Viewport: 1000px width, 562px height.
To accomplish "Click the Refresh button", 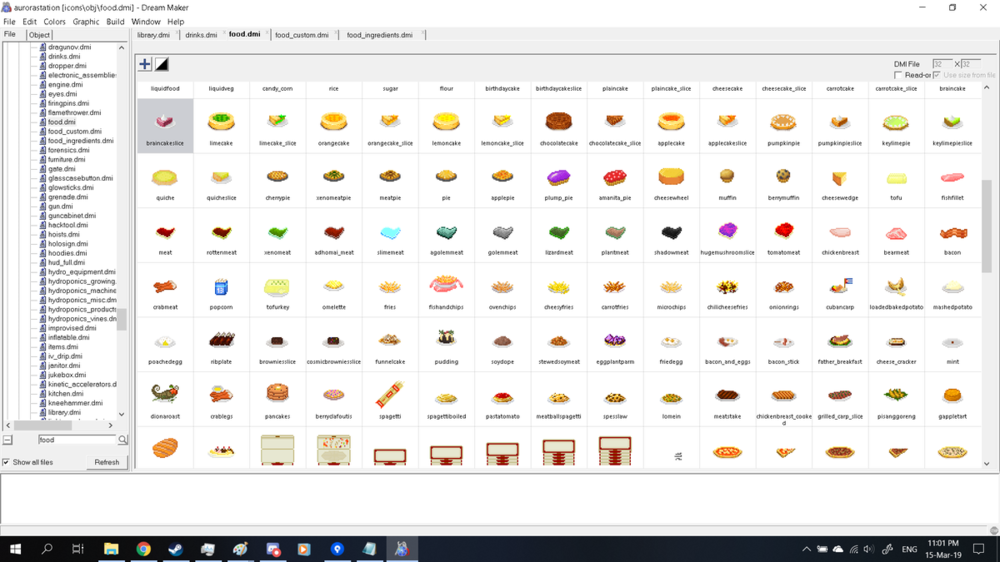I will pyautogui.click(x=107, y=462).
